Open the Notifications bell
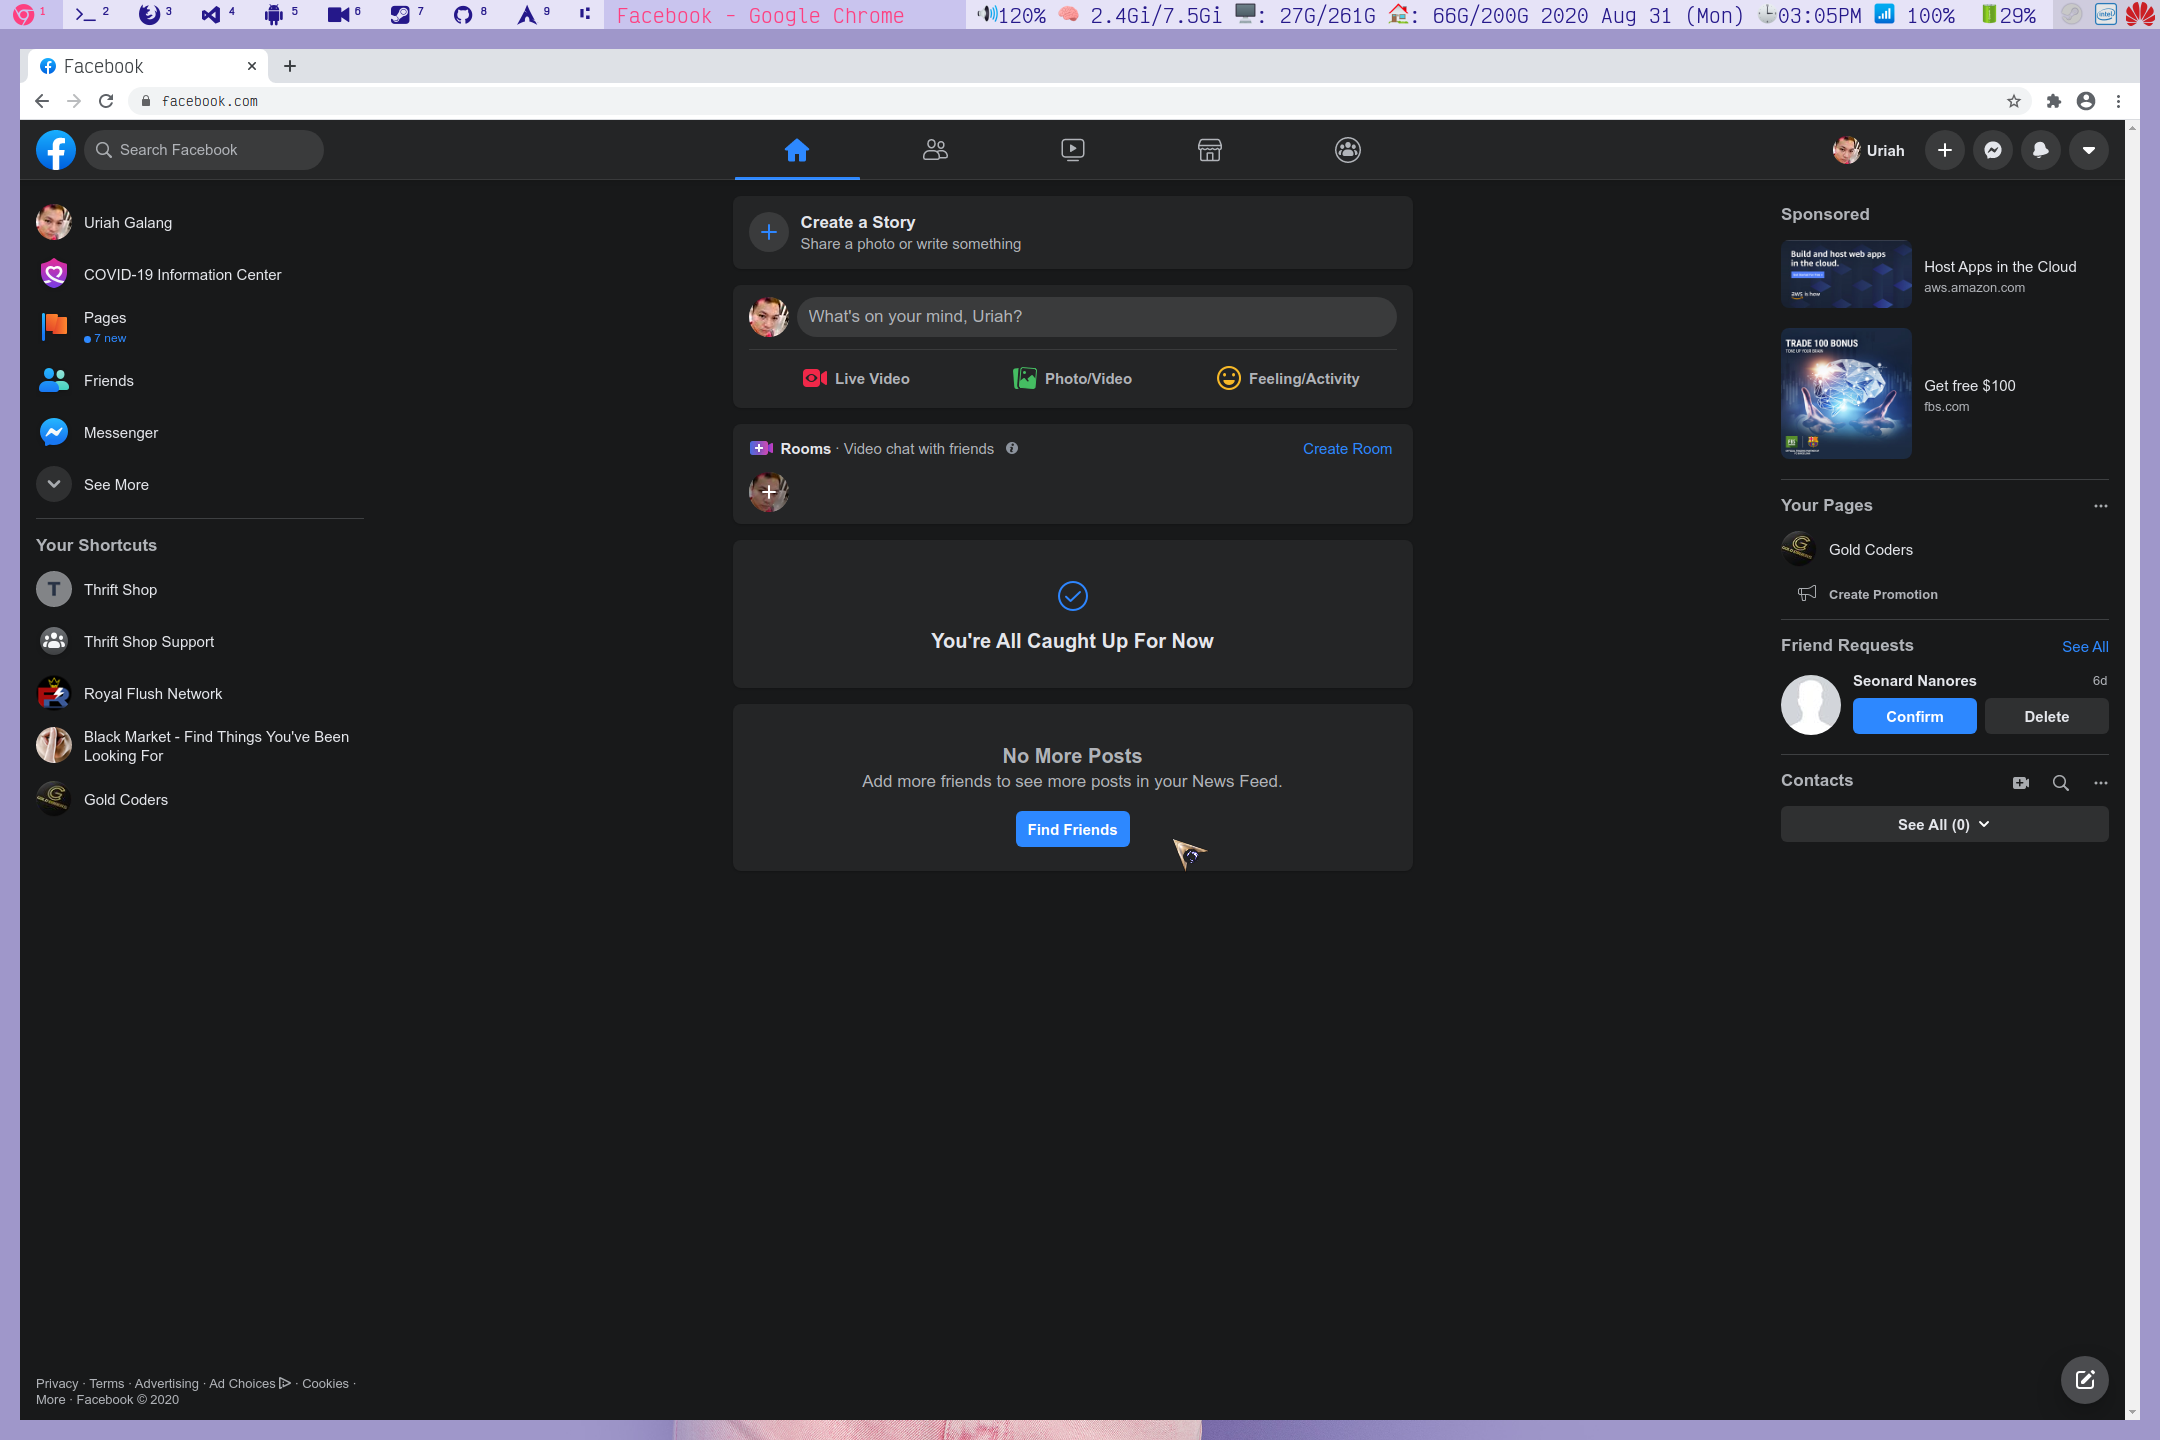The height and width of the screenshot is (1440, 2160). 2041,150
